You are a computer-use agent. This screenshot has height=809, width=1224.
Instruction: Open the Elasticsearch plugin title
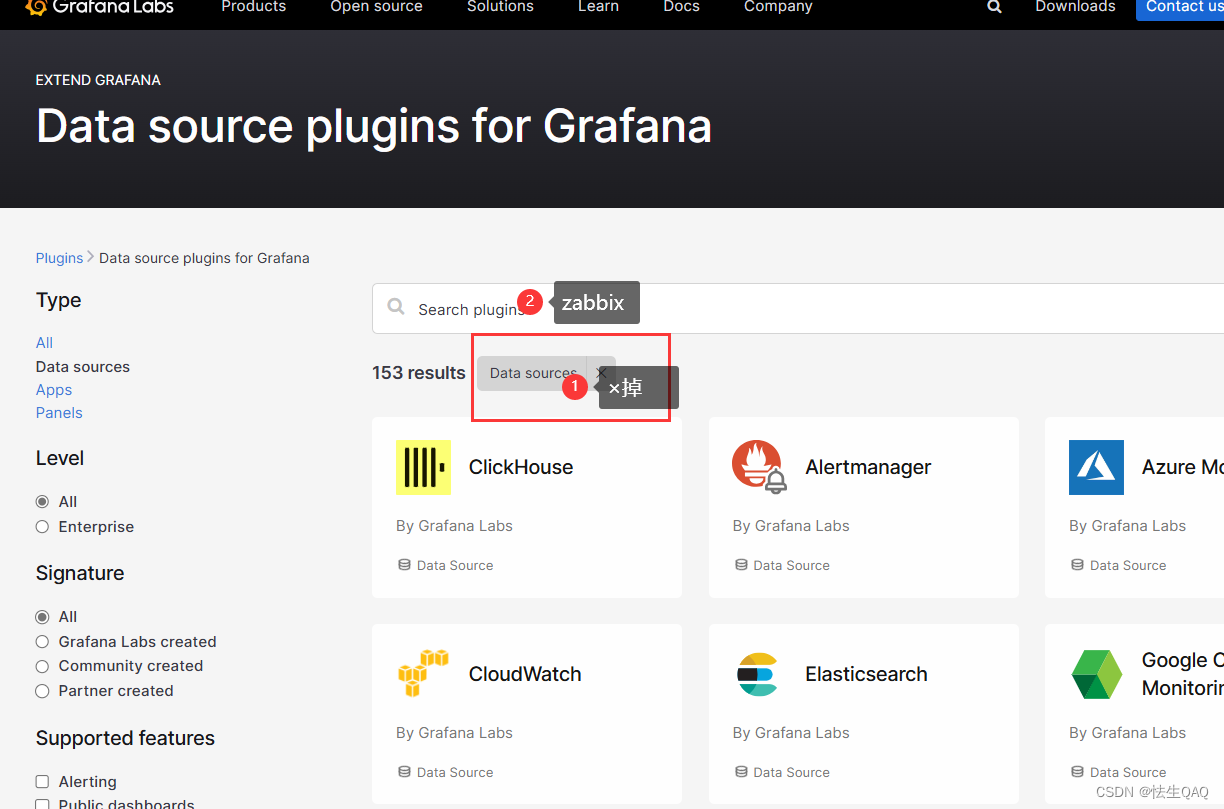pyautogui.click(x=866, y=674)
